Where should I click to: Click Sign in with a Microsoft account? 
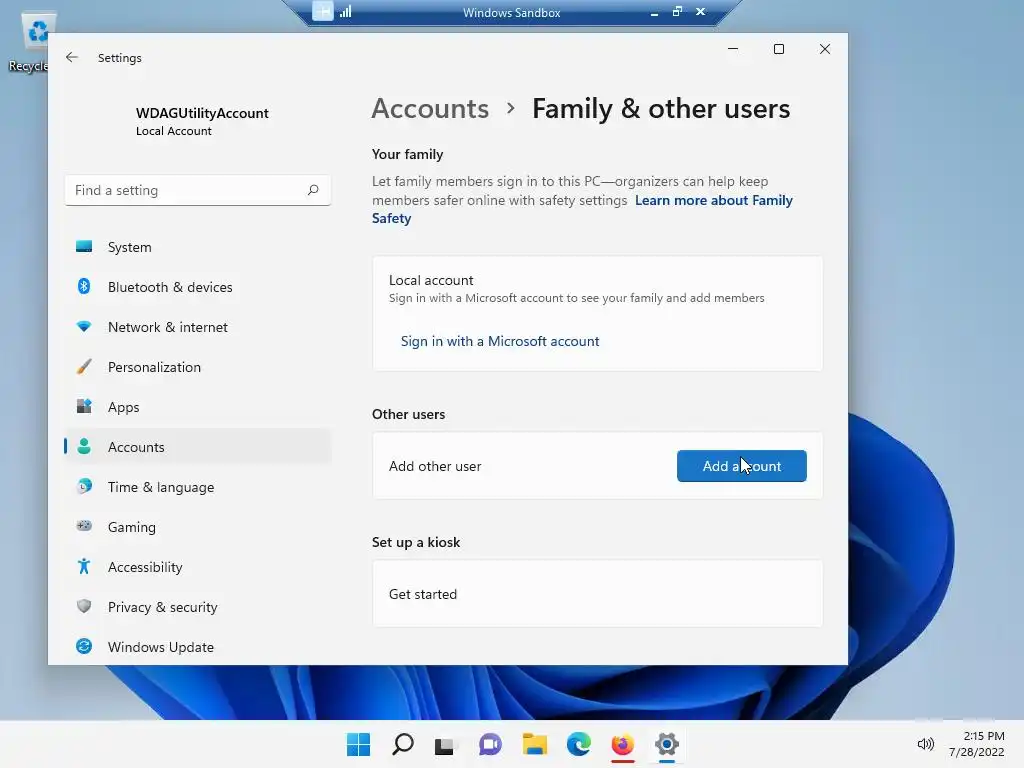click(x=500, y=341)
